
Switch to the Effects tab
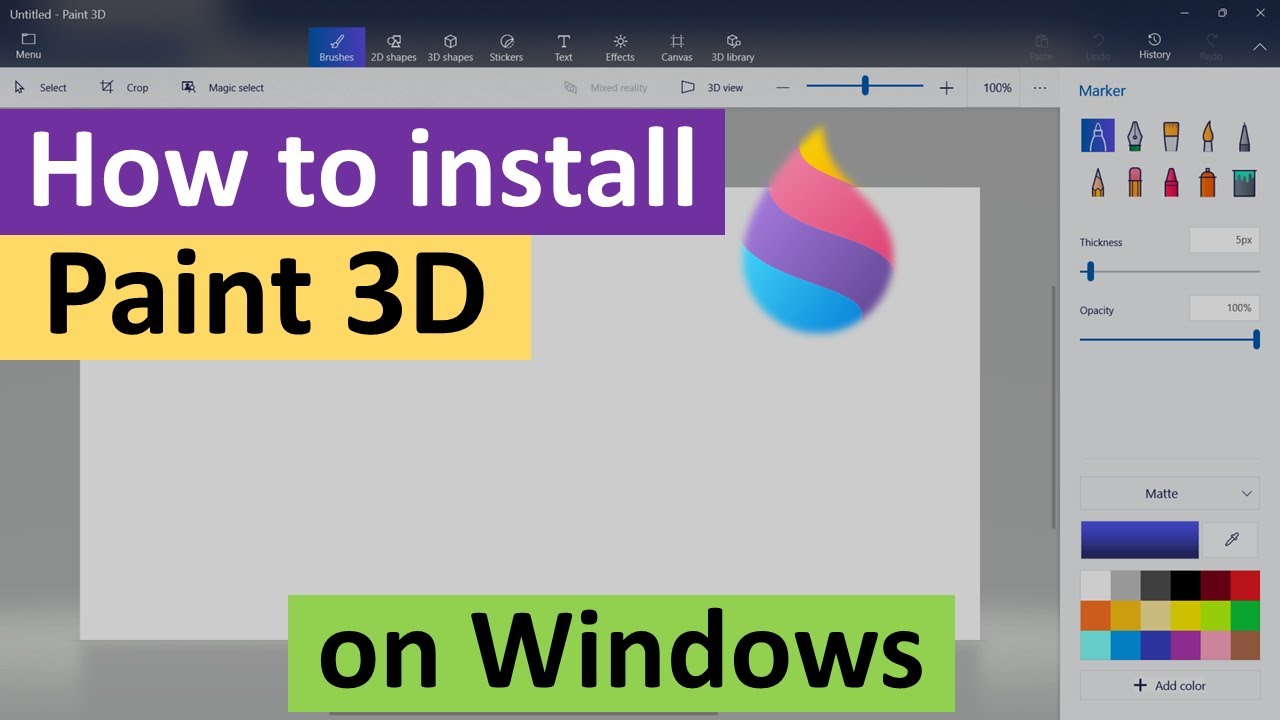point(620,47)
